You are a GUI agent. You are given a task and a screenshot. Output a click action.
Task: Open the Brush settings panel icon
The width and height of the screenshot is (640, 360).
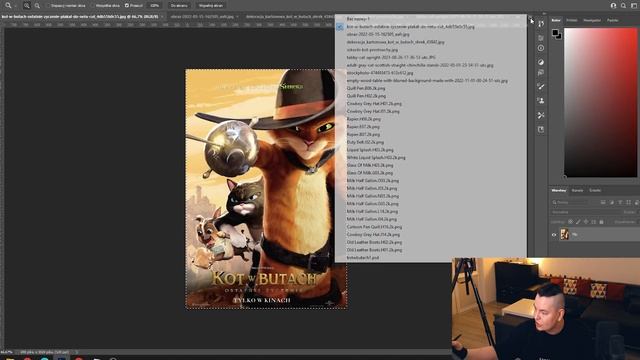tap(541, 87)
